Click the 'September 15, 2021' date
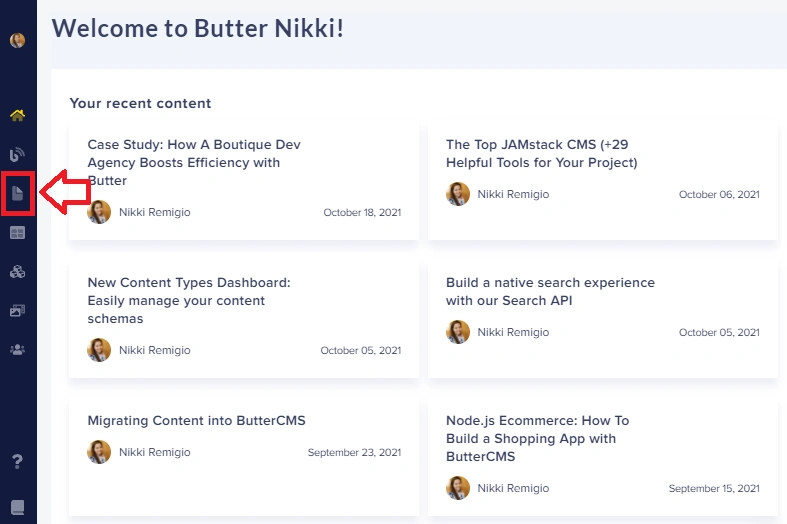The height and width of the screenshot is (524, 787). click(714, 488)
